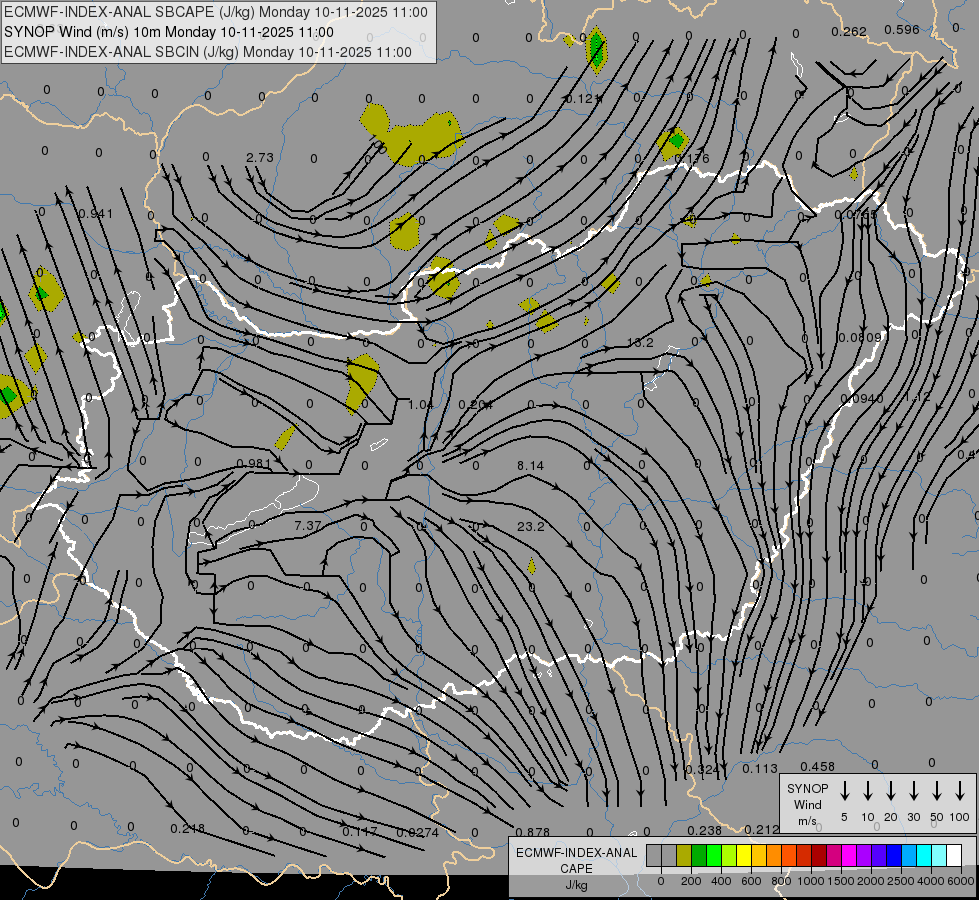Select the light cyan CAPE legend swatch
Viewport: 979px width, 900px height.
939,856
